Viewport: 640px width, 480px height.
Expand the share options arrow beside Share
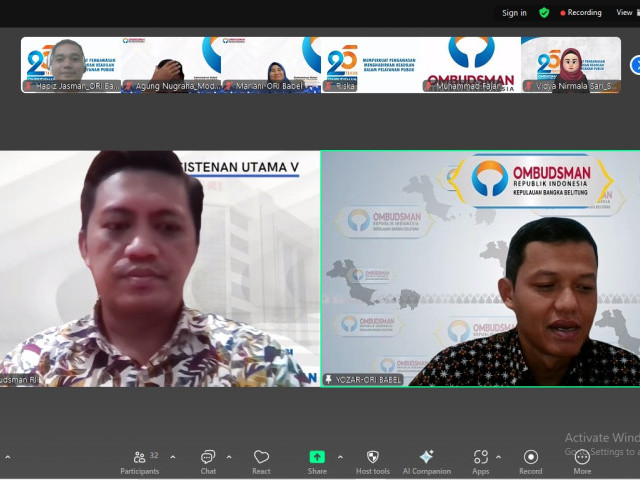click(339, 457)
